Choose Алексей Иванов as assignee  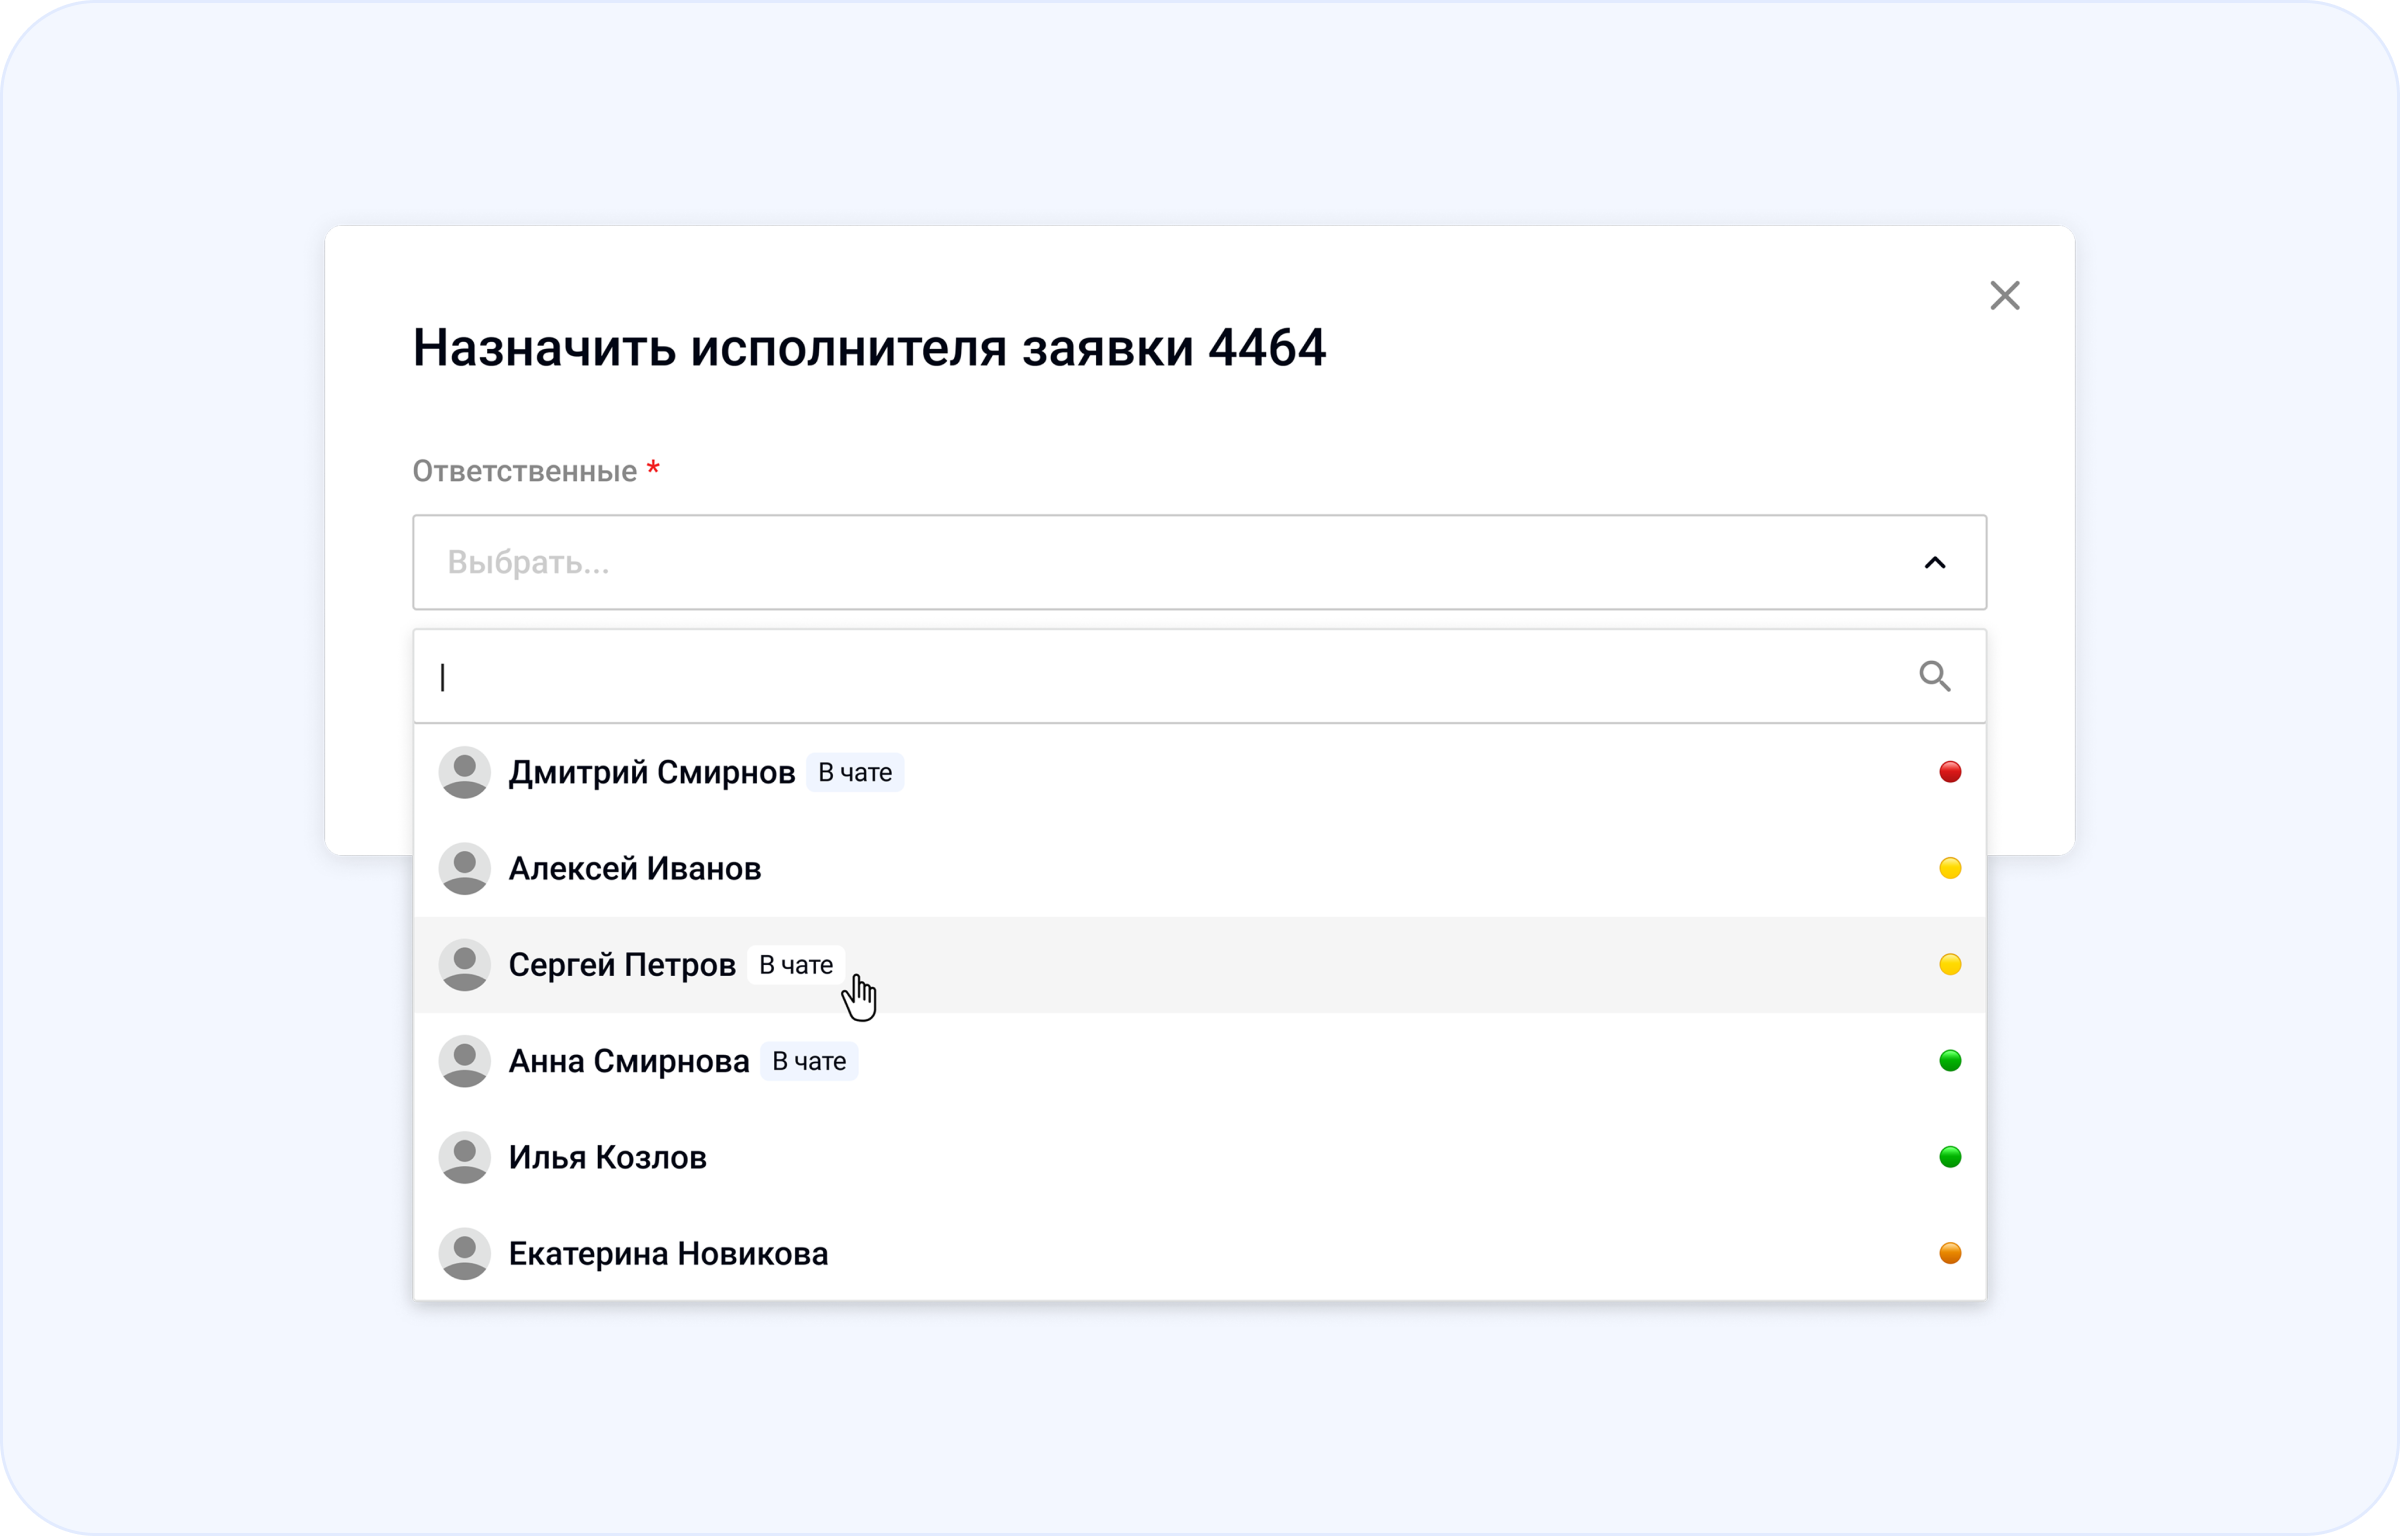(1199, 868)
